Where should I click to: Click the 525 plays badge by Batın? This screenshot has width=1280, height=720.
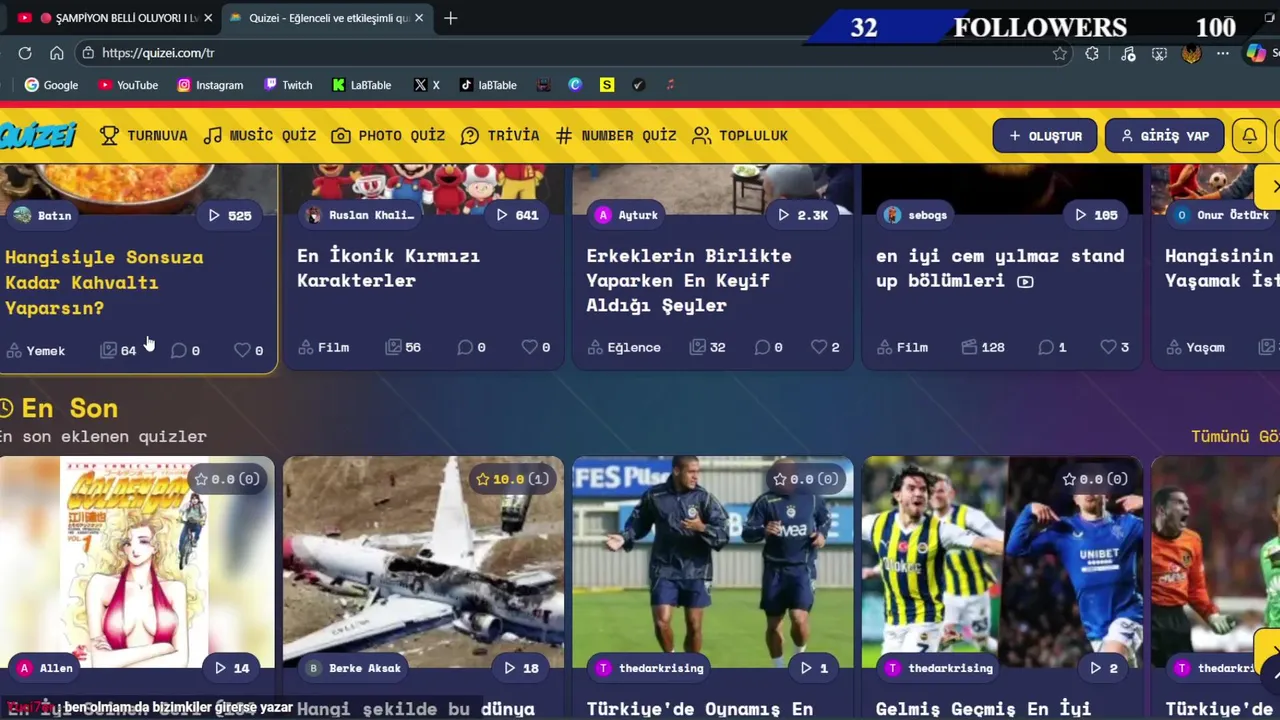(230, 215)
